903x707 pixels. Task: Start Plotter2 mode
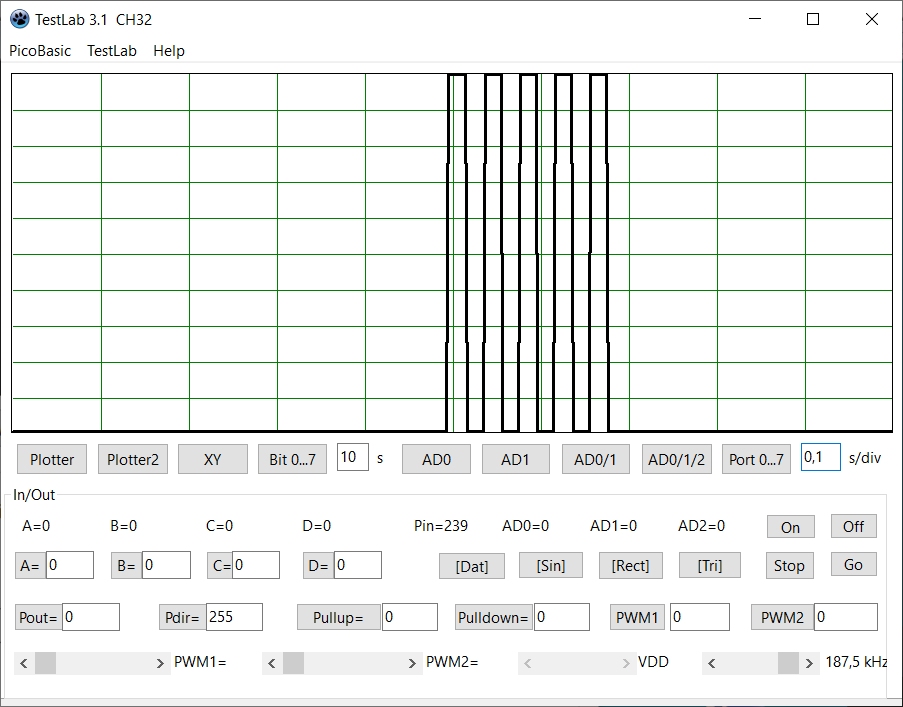pos(133,459)
